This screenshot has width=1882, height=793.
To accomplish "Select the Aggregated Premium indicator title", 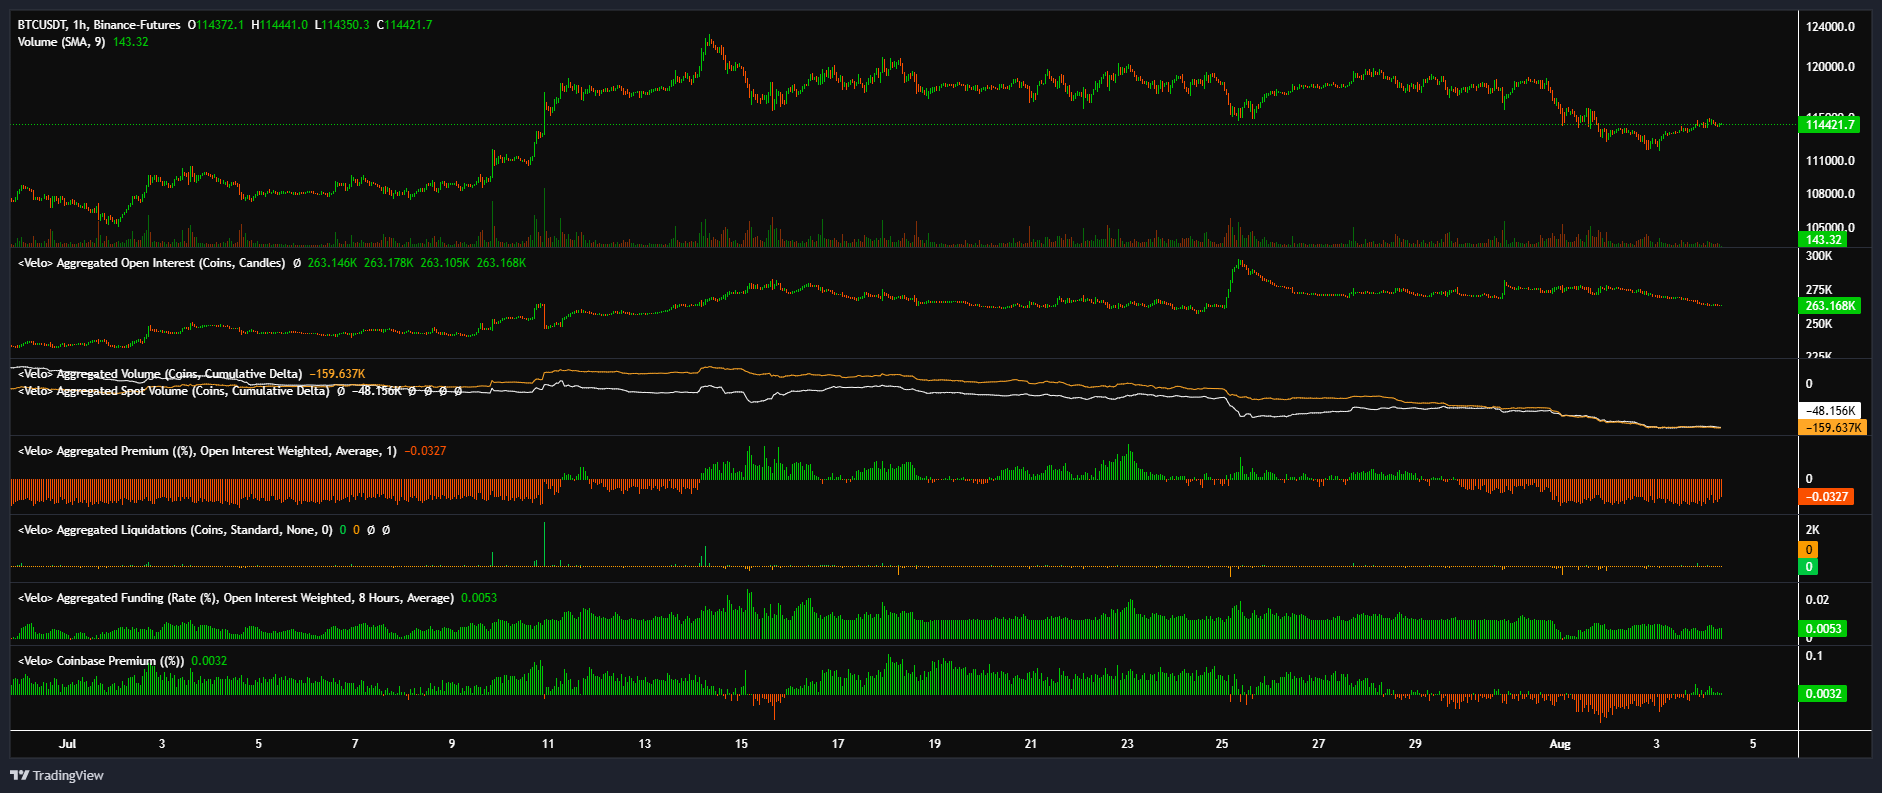I will [x=207, y=451].
